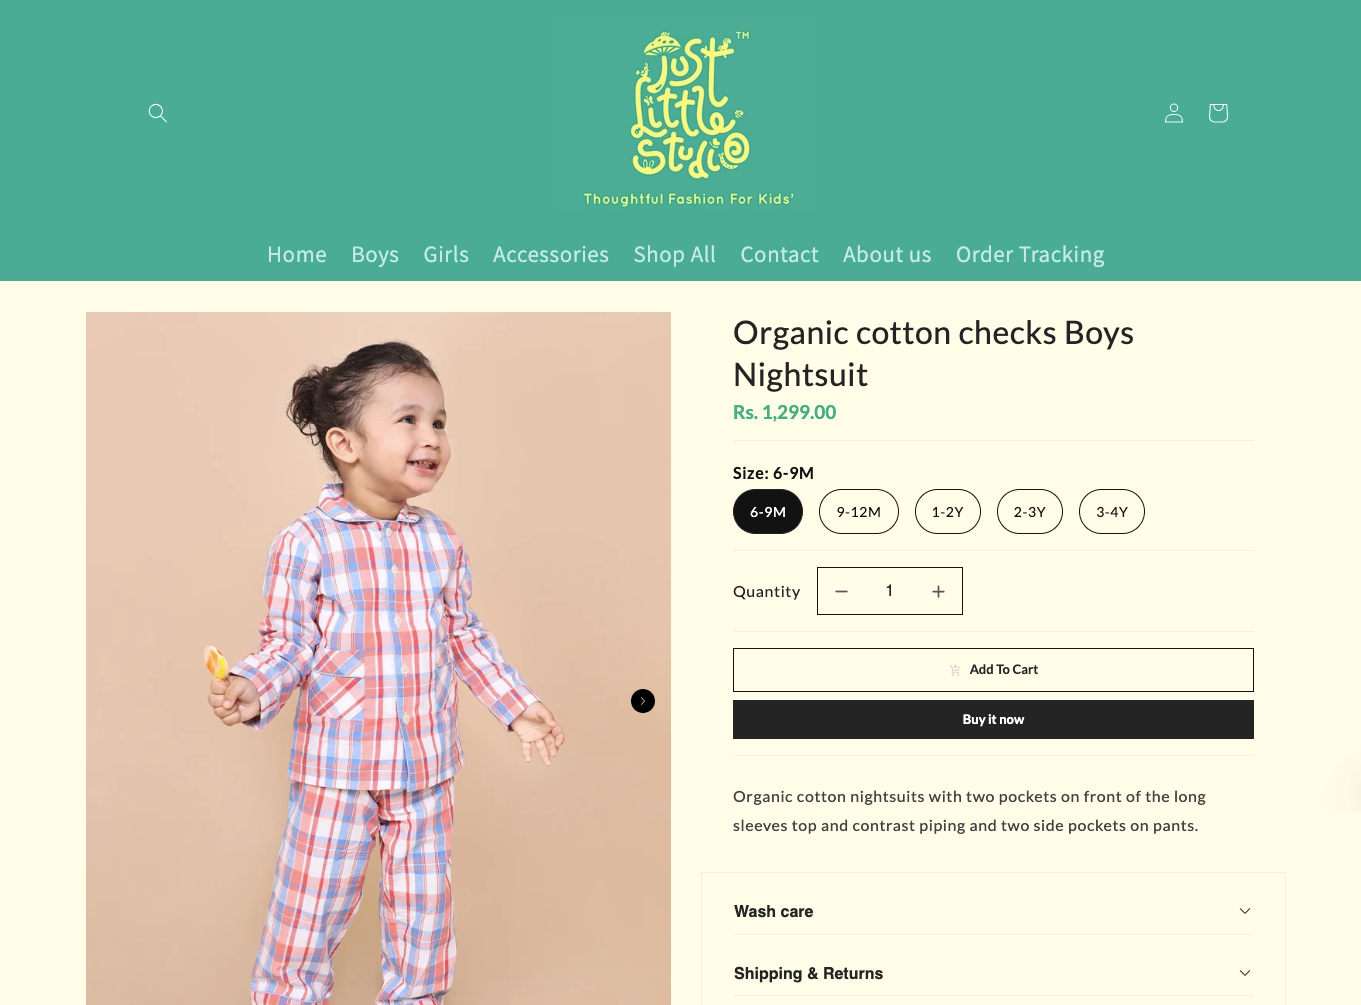Open the Boys menu item
This screenshot has height=1005, width=1361.
pyautogui.click(x=375, y=255)
